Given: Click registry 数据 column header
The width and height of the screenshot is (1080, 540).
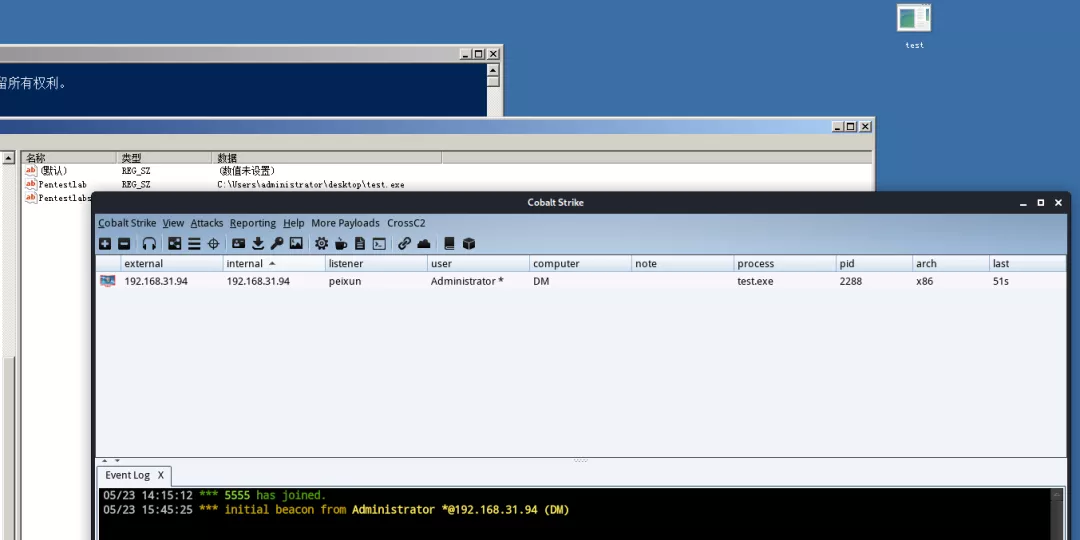Looking at the screenshot, I should (x=327, y=158).
